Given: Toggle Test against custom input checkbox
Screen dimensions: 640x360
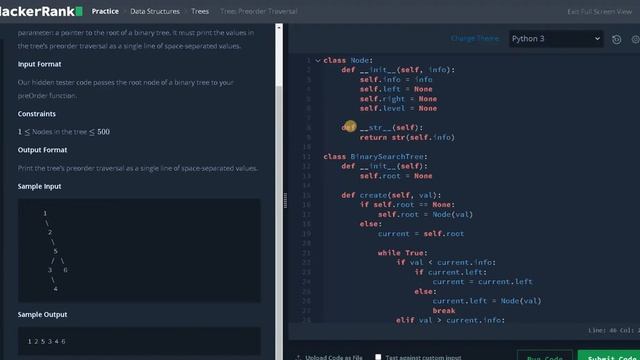Looking at the screenshot, I should pyautogui.click(x=378, y=357).
